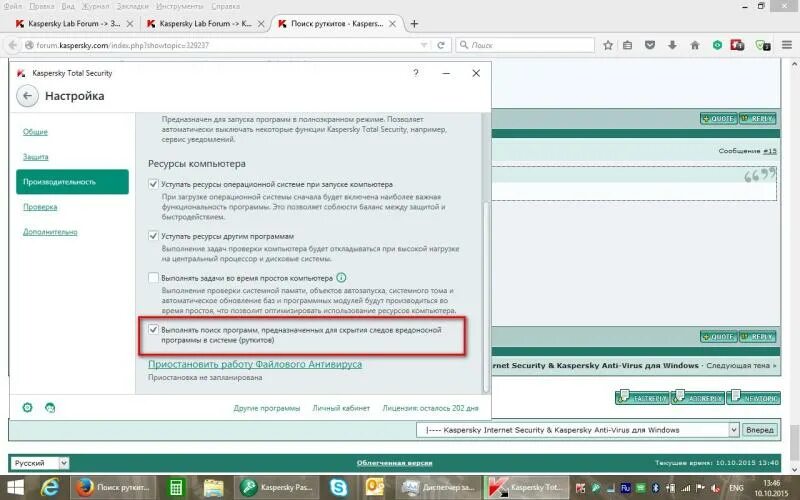800x500 pixels.
Task: Switch to Диспетчер задач taskbar item
Action: pyautogui.click(x=440, y=487)
